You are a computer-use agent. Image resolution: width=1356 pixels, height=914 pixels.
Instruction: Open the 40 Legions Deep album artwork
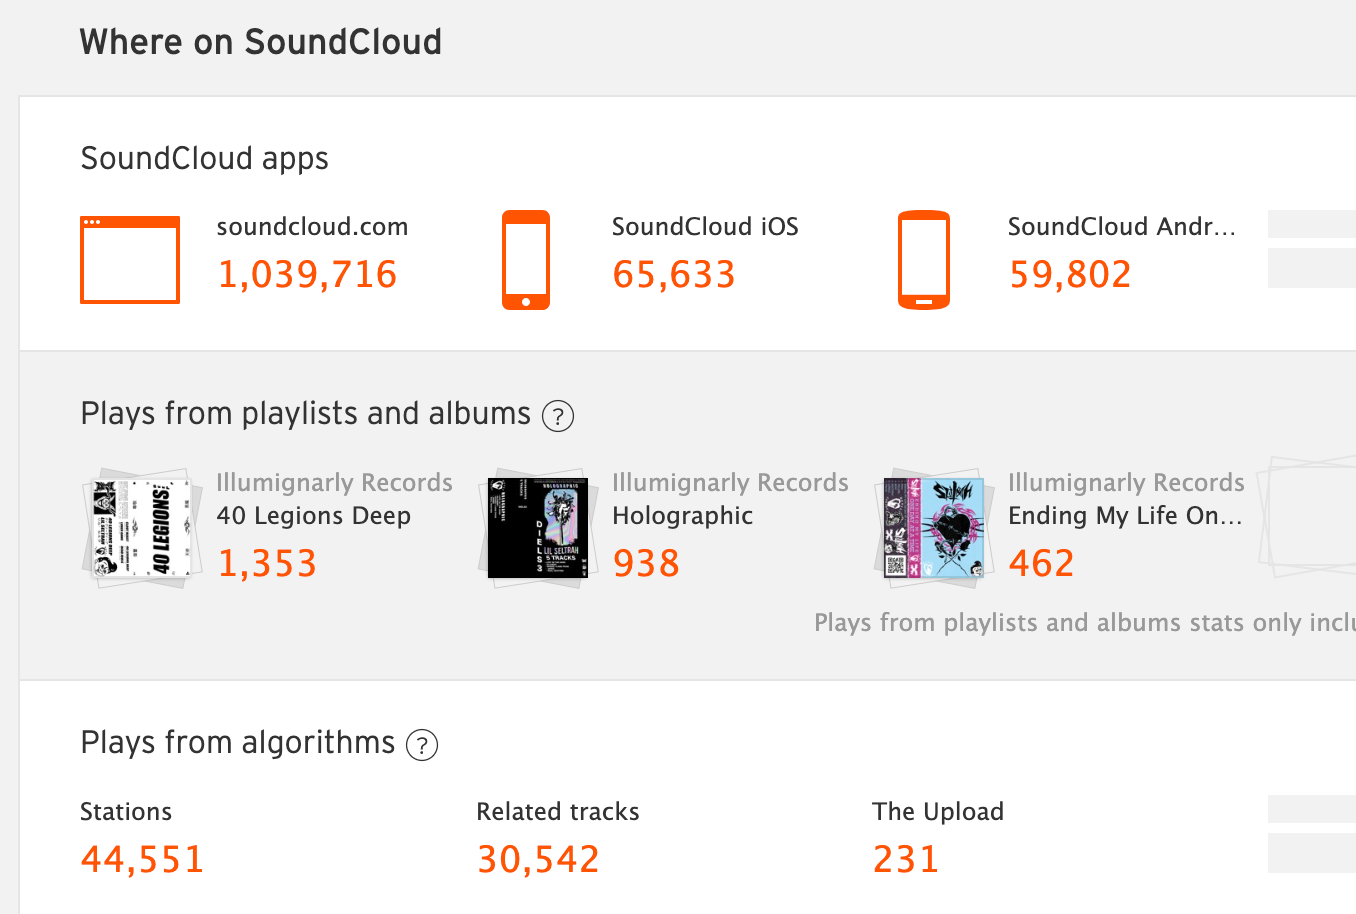(x=140, y=528)
